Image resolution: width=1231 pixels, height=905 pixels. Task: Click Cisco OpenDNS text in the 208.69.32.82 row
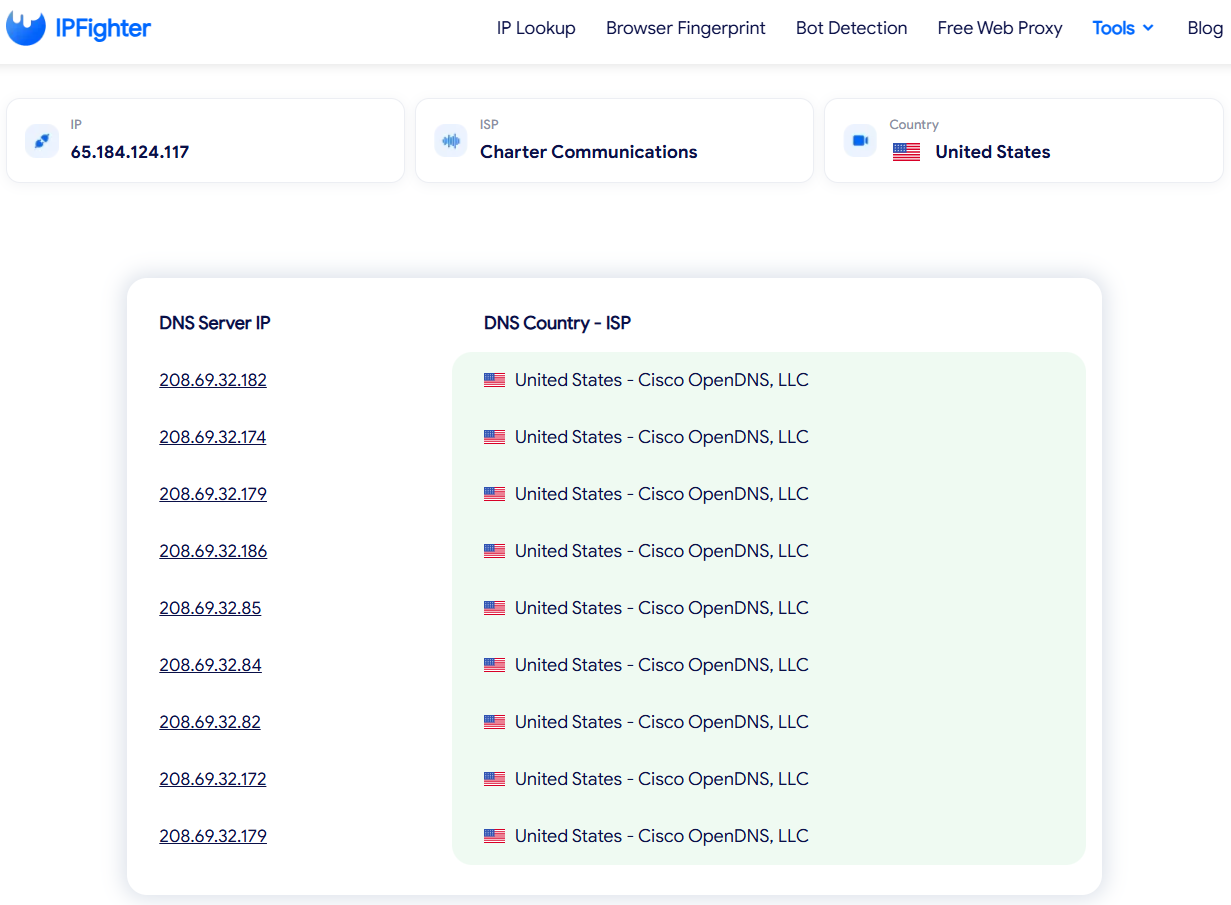point(723,722)
